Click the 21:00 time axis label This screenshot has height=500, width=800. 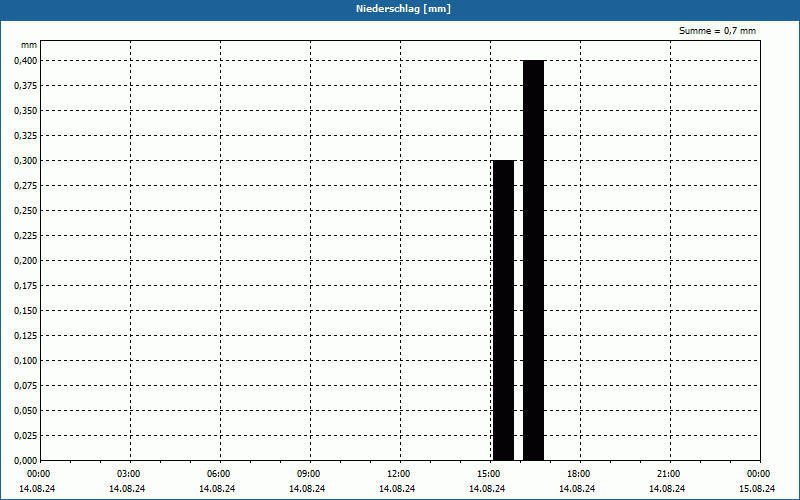[x=668, y=474]
